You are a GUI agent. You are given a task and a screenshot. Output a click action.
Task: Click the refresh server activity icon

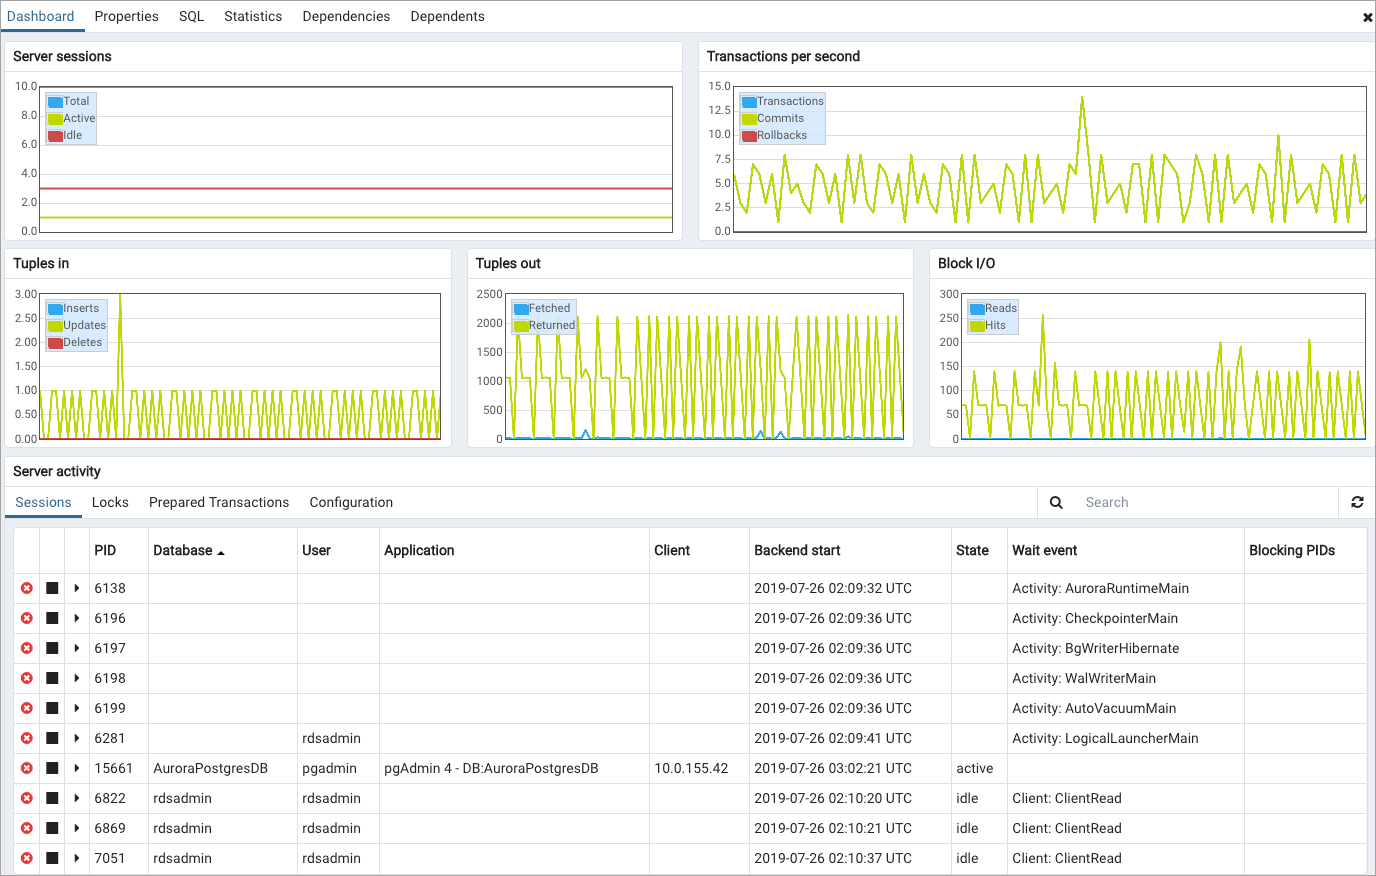pyautogui.click(x=1357, y=502)
